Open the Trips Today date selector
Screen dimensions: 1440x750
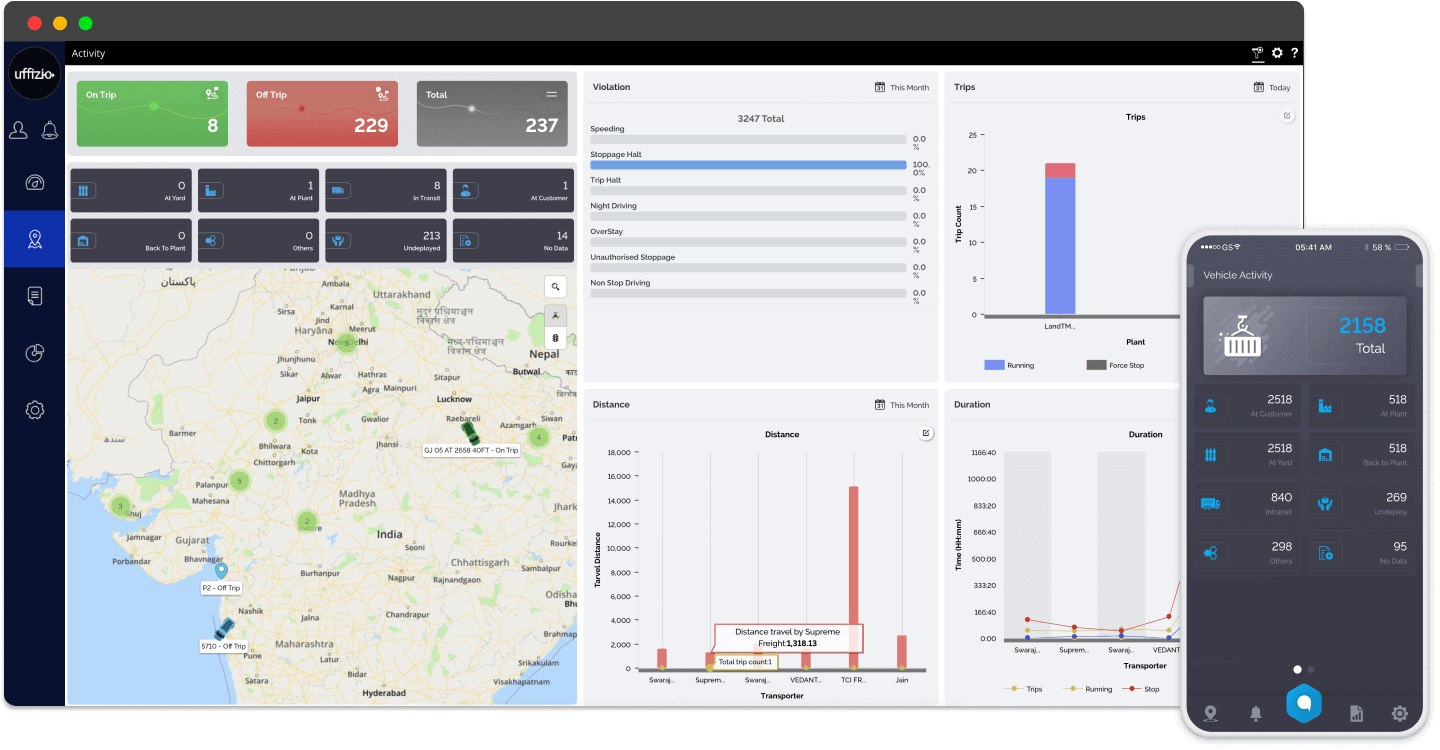click(x=1272, y=88)
